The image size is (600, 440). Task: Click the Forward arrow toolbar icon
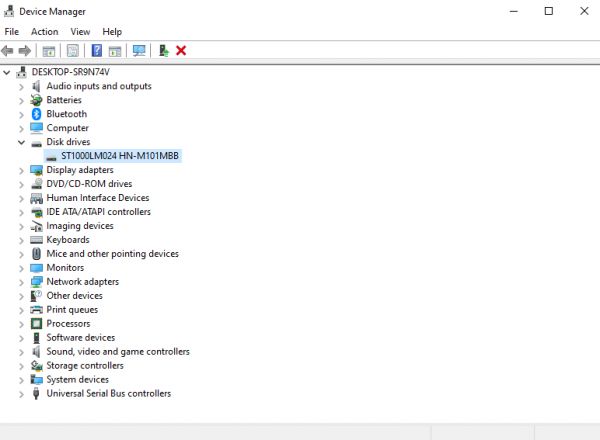[24, 51]
